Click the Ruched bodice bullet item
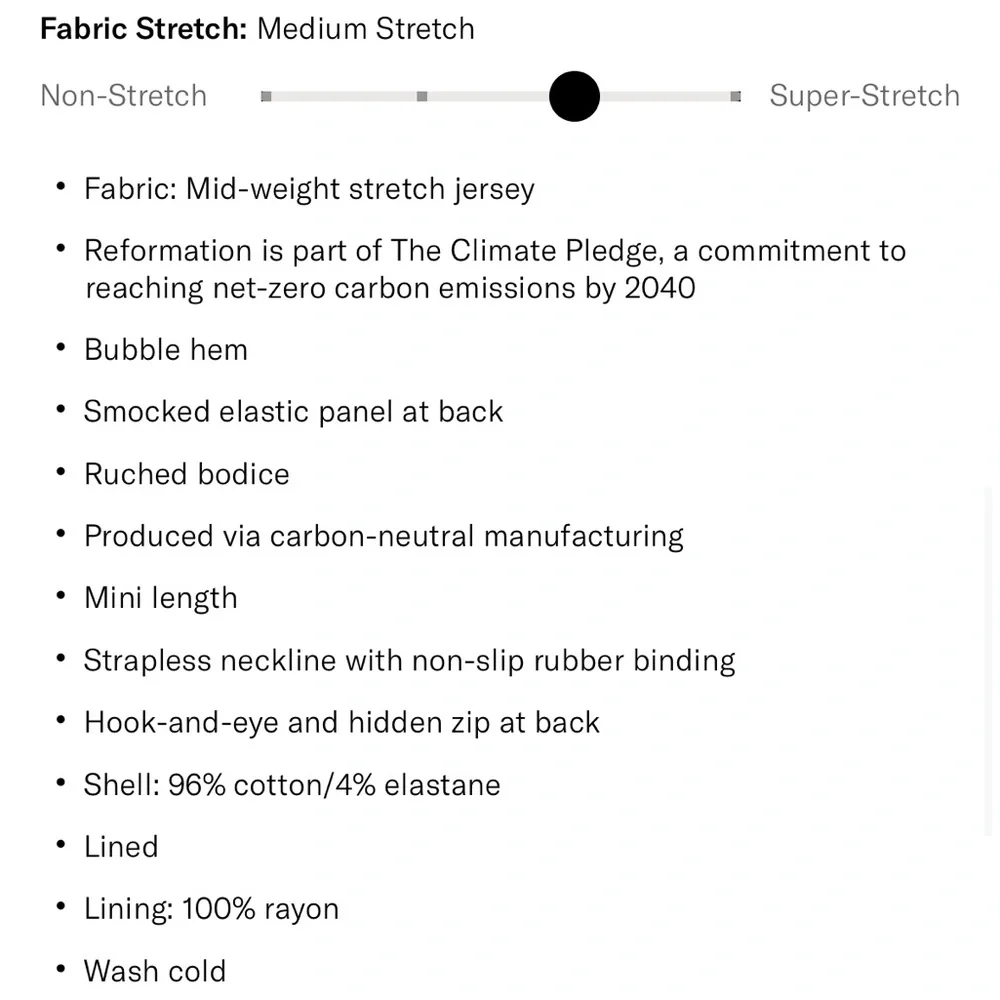 pos(187,474)
